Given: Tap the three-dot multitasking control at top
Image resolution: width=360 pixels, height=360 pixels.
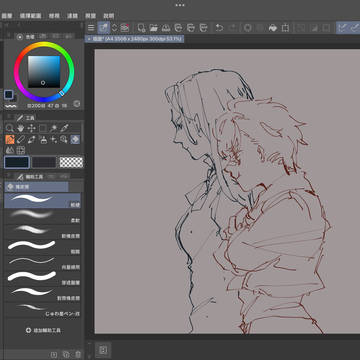Looking at the screenshot, I should 180,5.
